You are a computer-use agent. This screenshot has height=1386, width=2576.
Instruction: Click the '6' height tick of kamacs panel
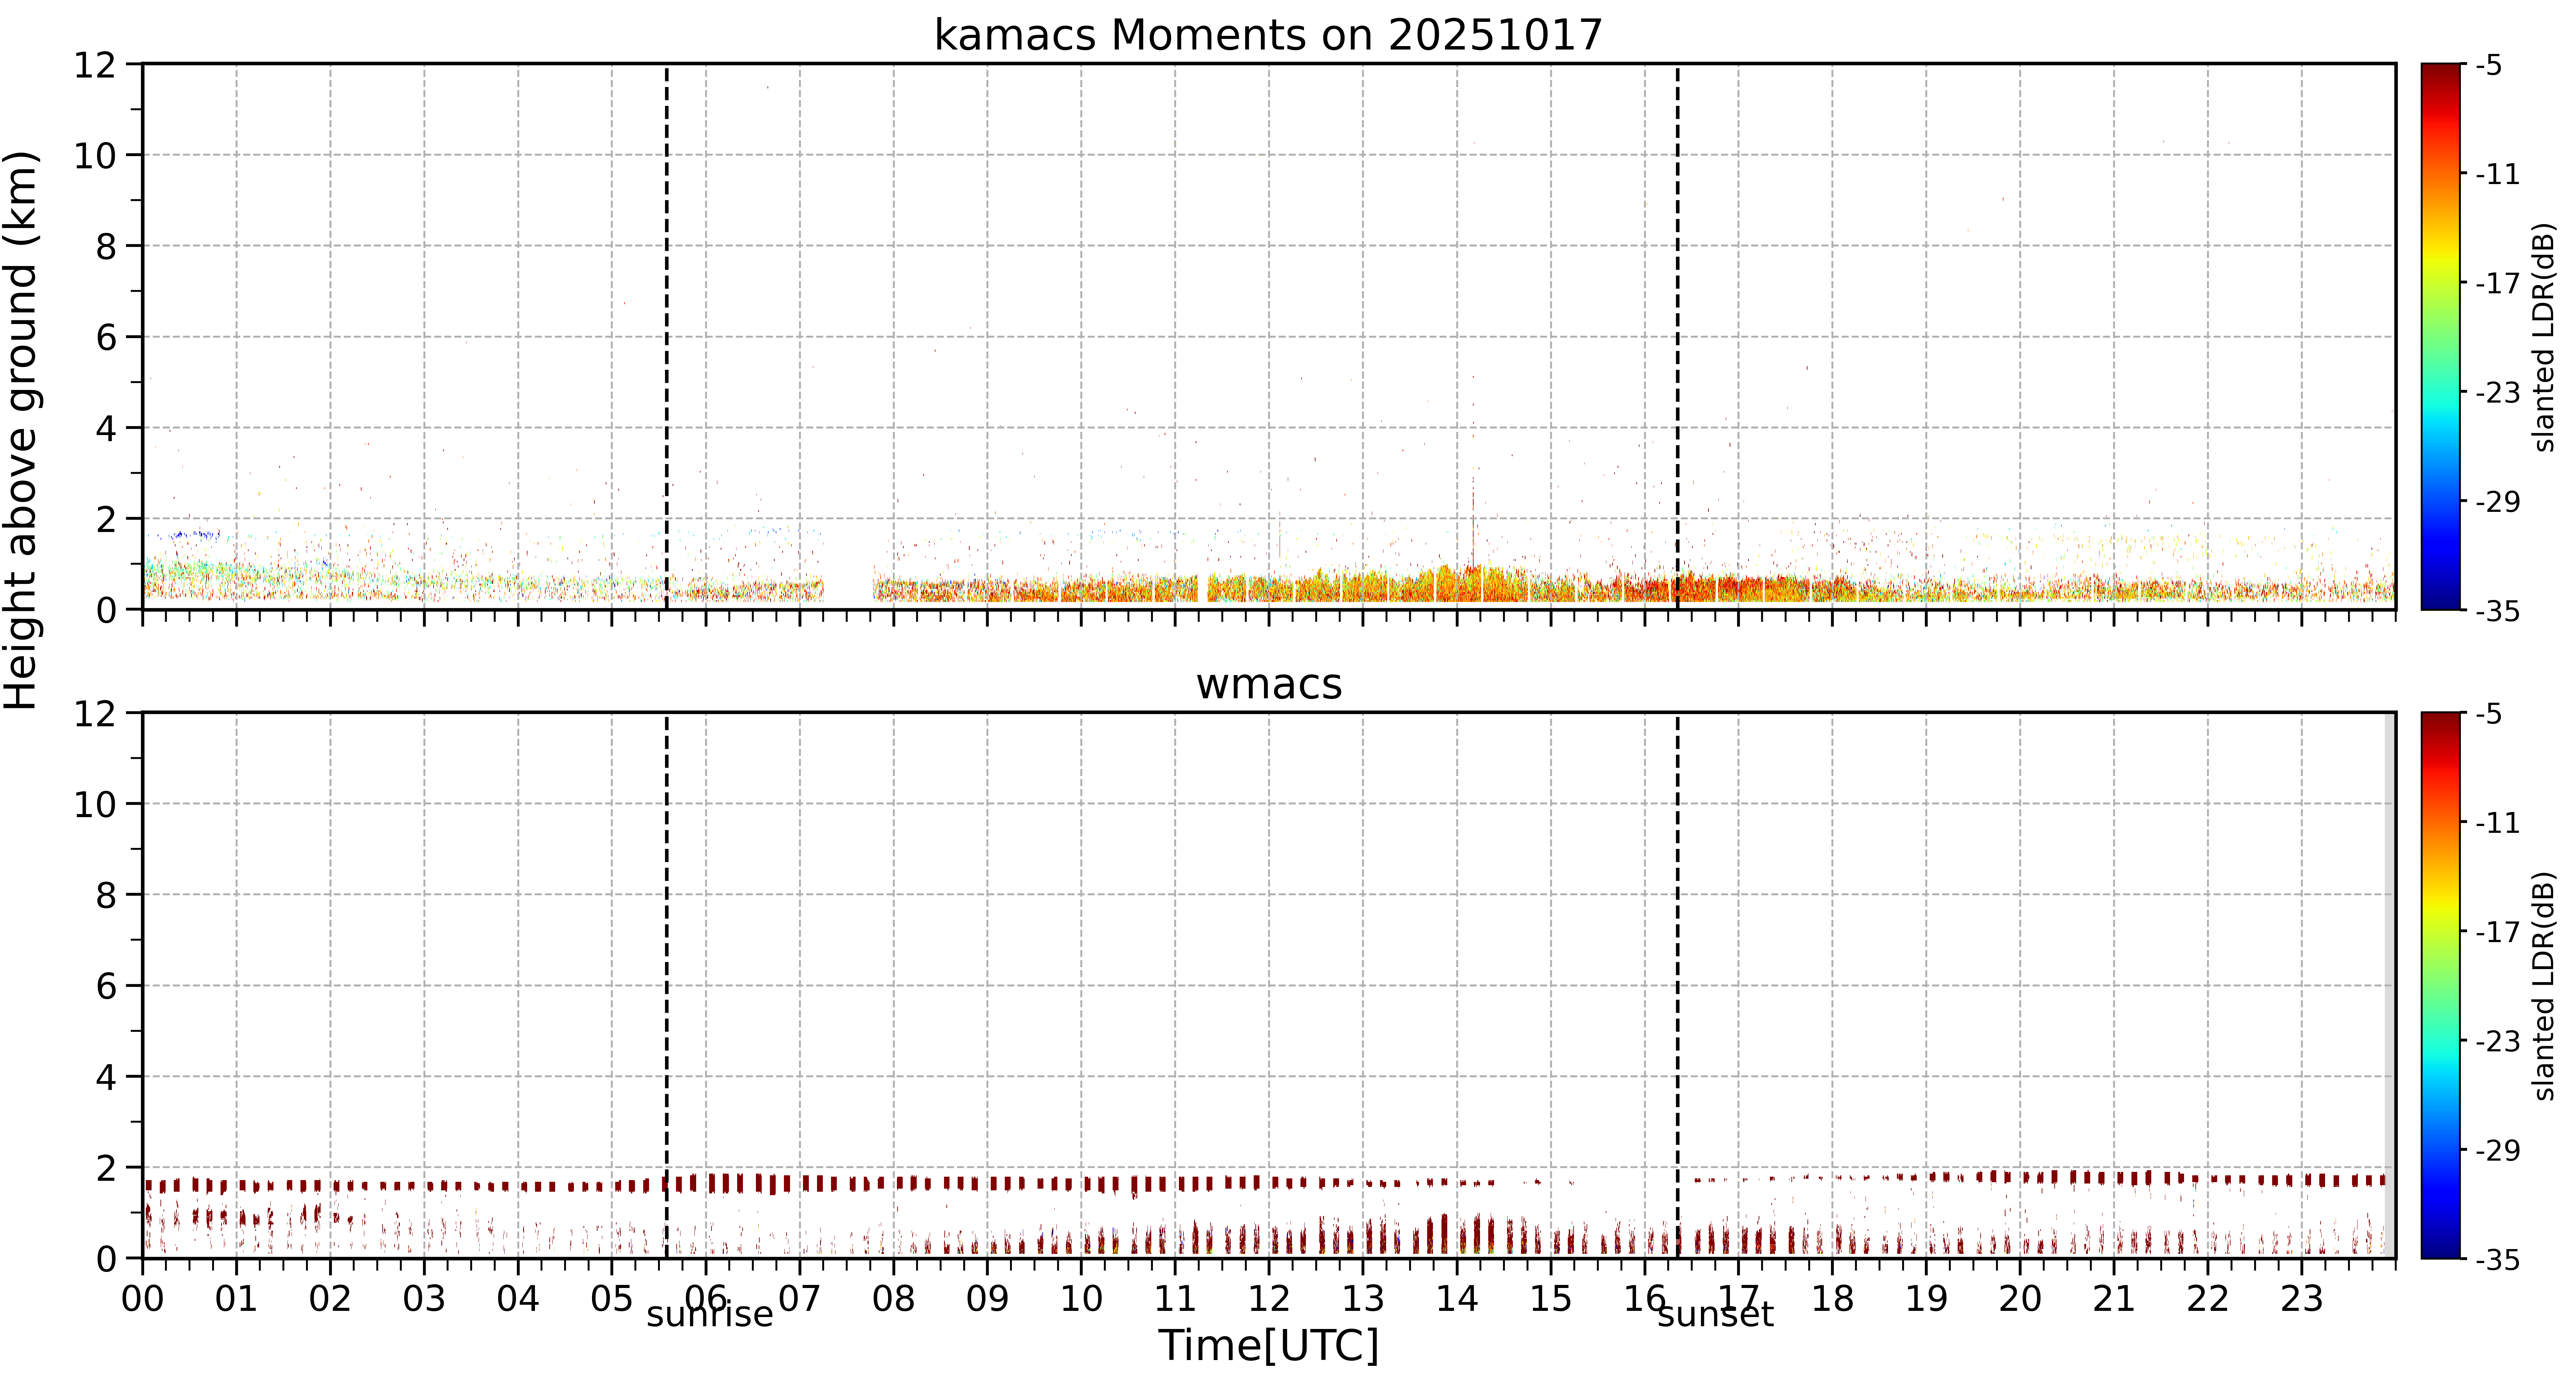pos(106,338)
